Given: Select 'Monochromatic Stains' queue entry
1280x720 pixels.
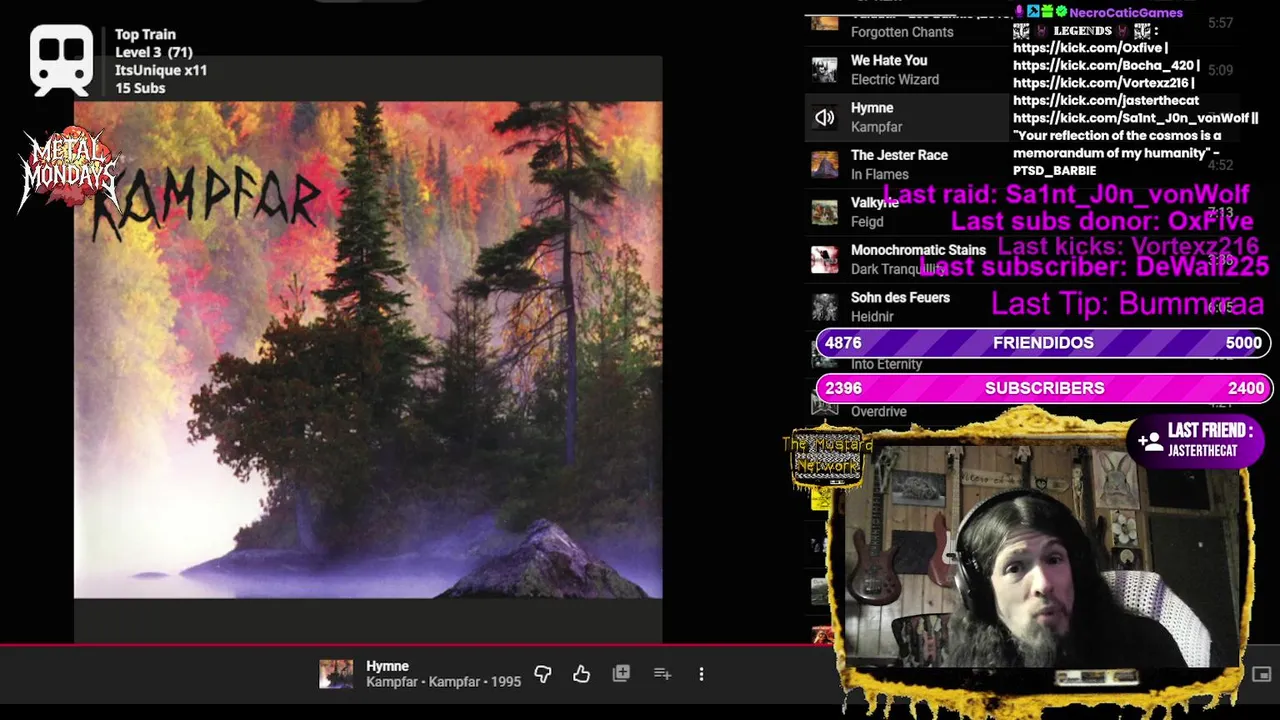Looking at the screenshot, I should tap(918, 250).
